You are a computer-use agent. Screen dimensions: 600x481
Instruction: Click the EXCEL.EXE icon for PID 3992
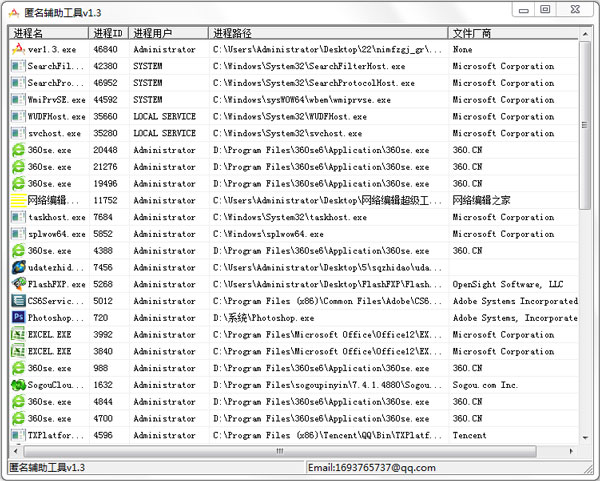click(18, 334)
